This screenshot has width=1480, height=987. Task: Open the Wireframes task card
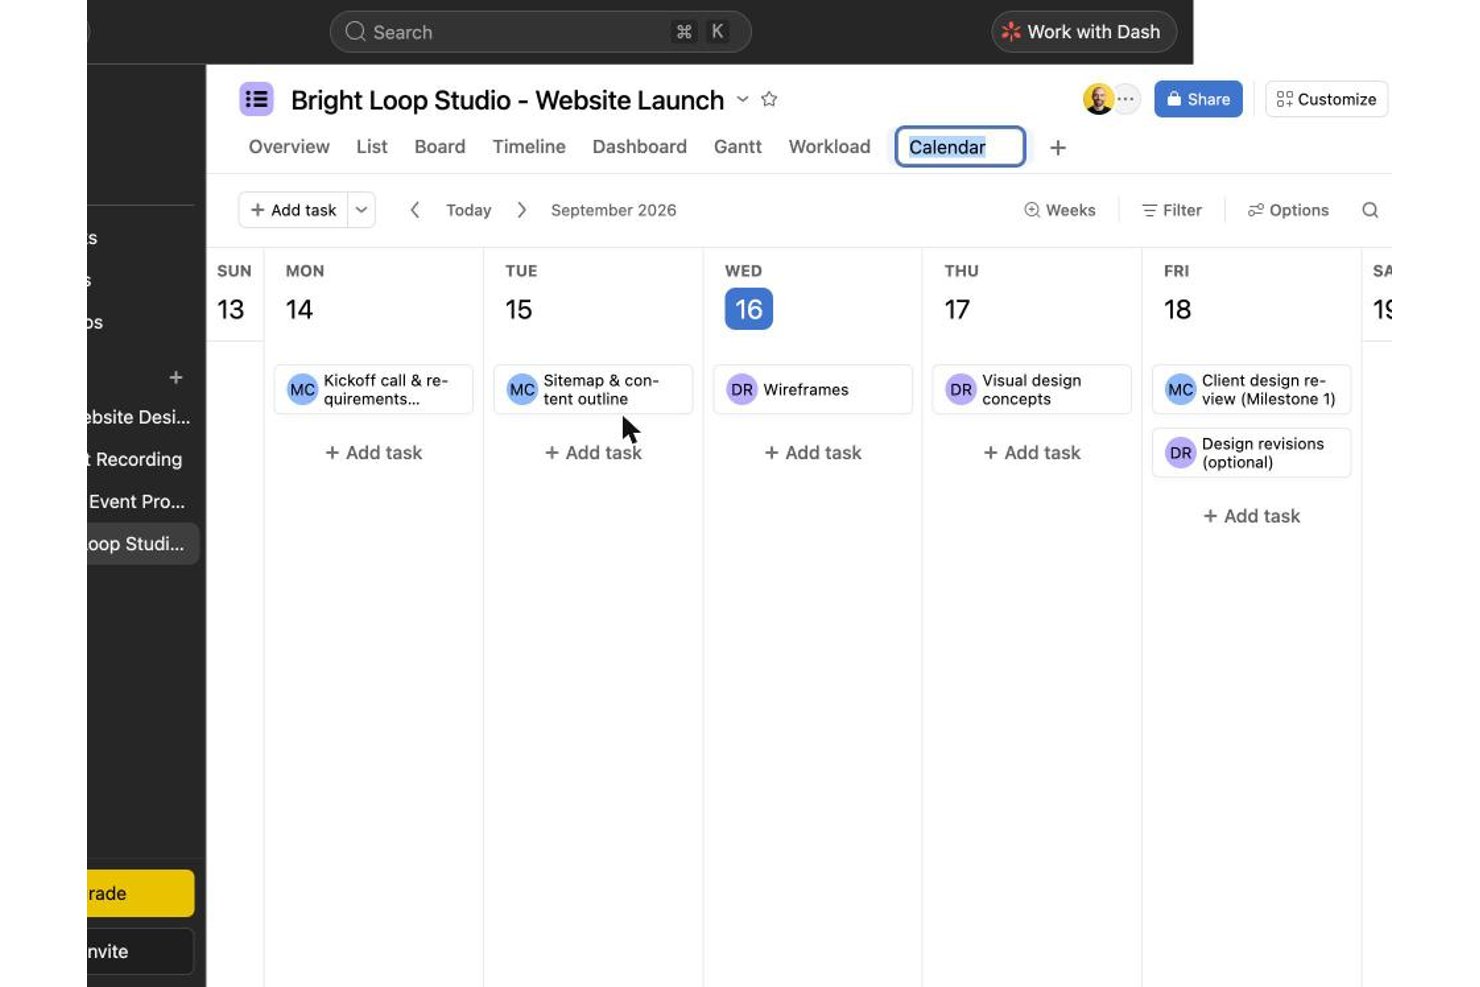(812, 389)
